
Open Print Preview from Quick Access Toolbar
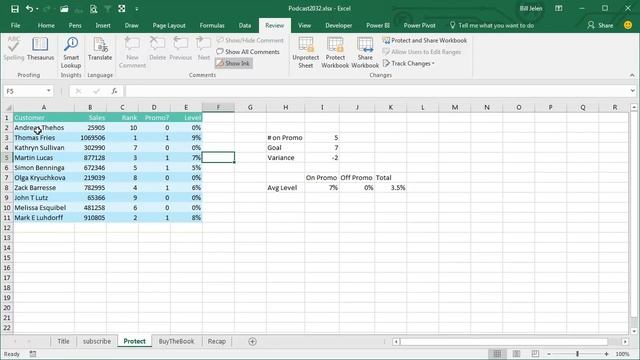93,9
